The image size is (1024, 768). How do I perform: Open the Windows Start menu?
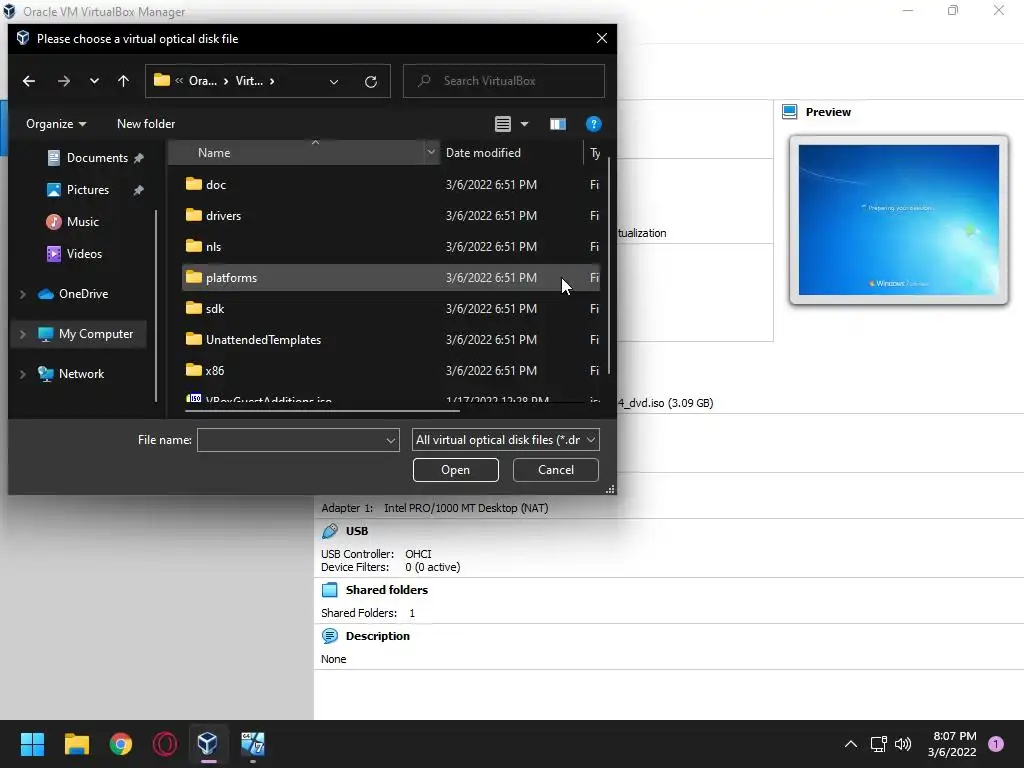tap(32, 744)
